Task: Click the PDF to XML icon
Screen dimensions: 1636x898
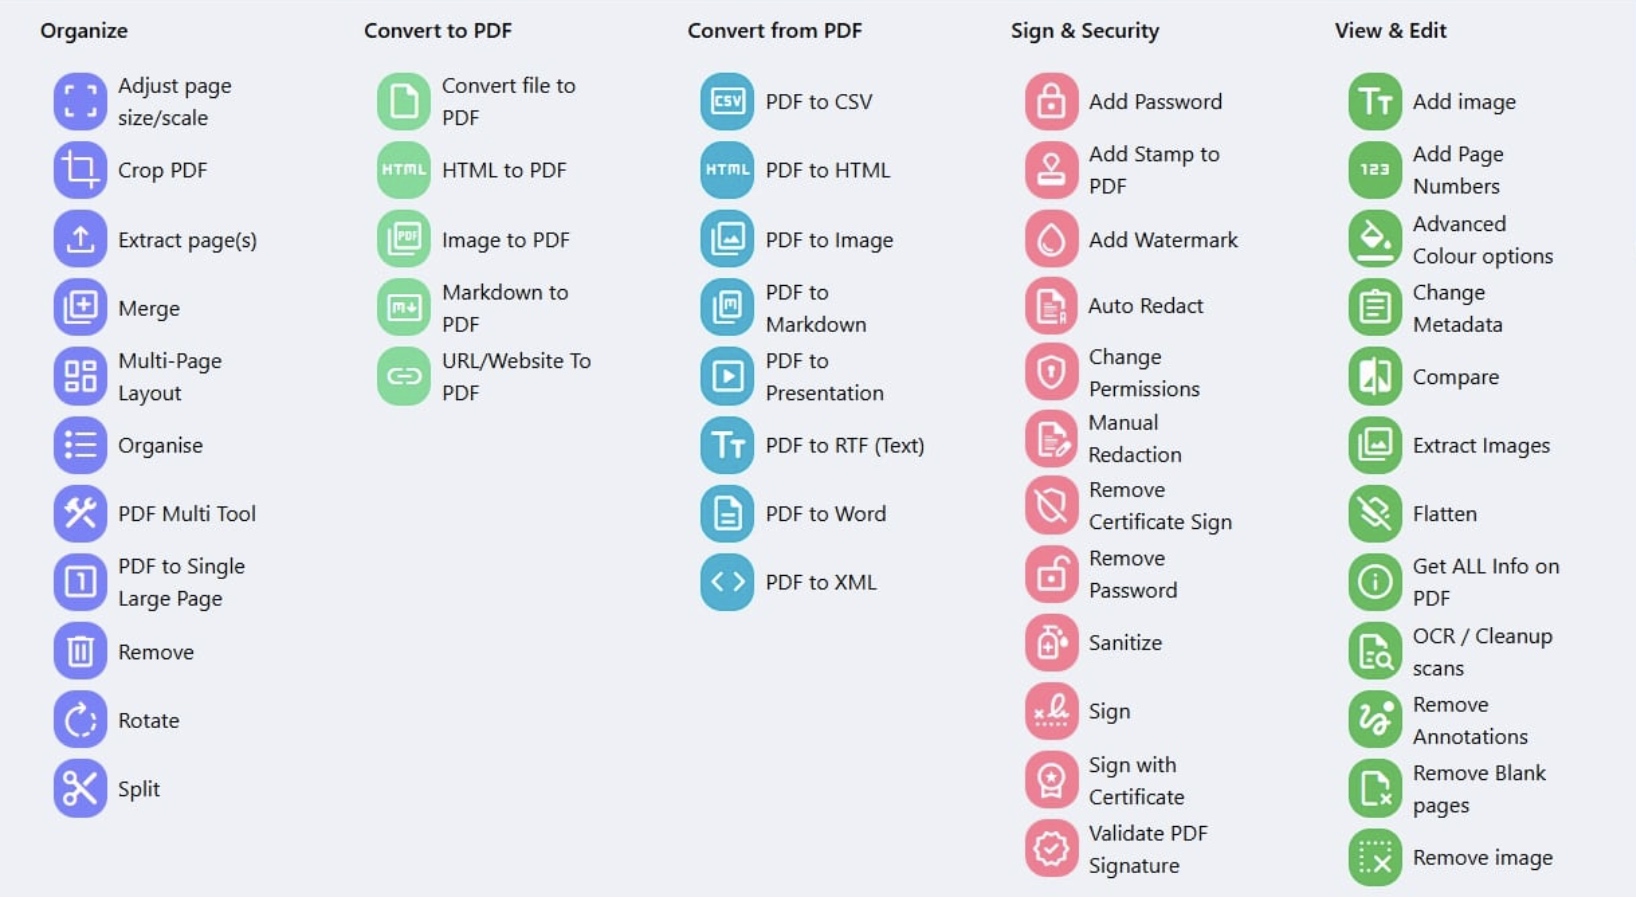Action: point(727,582)
